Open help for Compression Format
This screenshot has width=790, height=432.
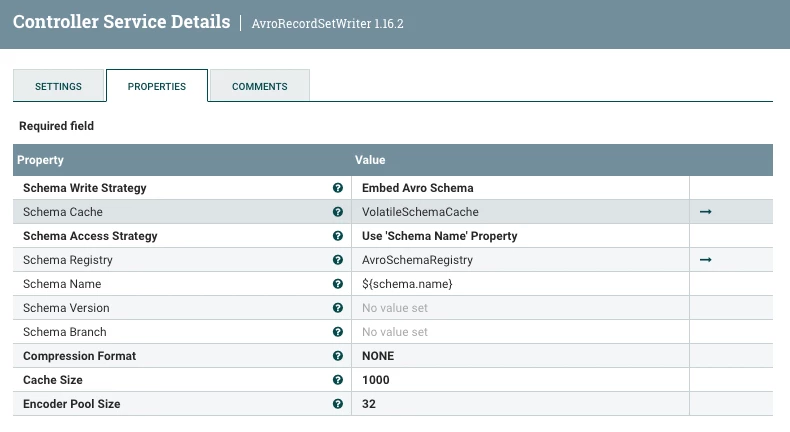pyautogui.click(x=338, y=356)
